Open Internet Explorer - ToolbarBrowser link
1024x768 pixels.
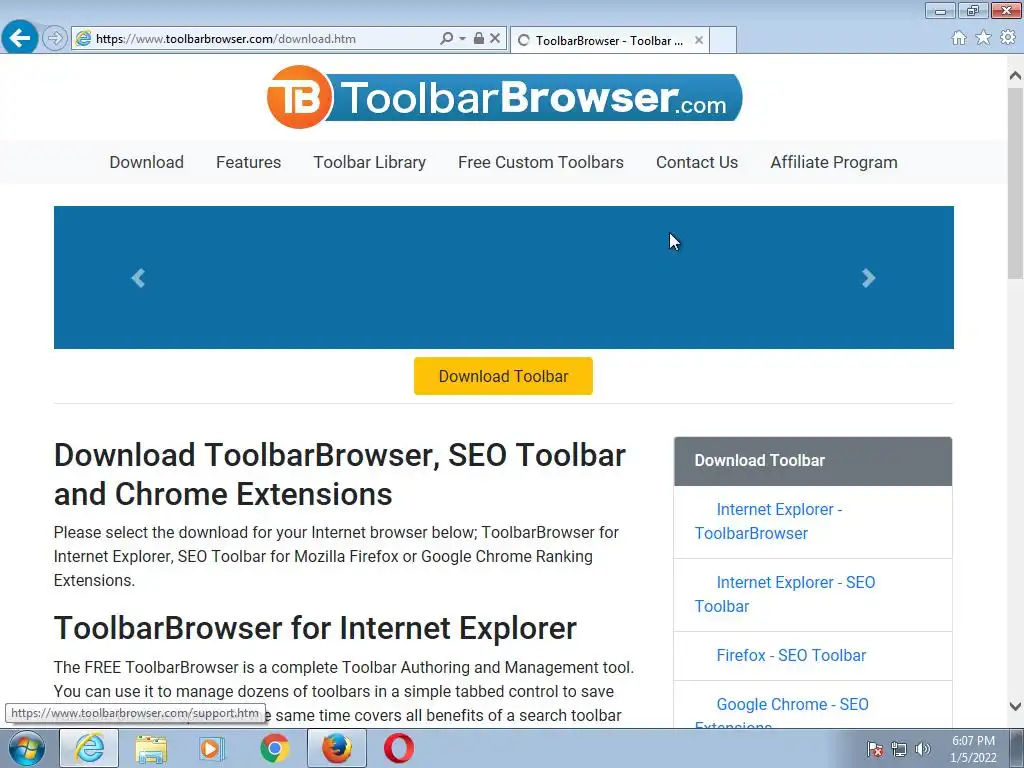point(769,521)
